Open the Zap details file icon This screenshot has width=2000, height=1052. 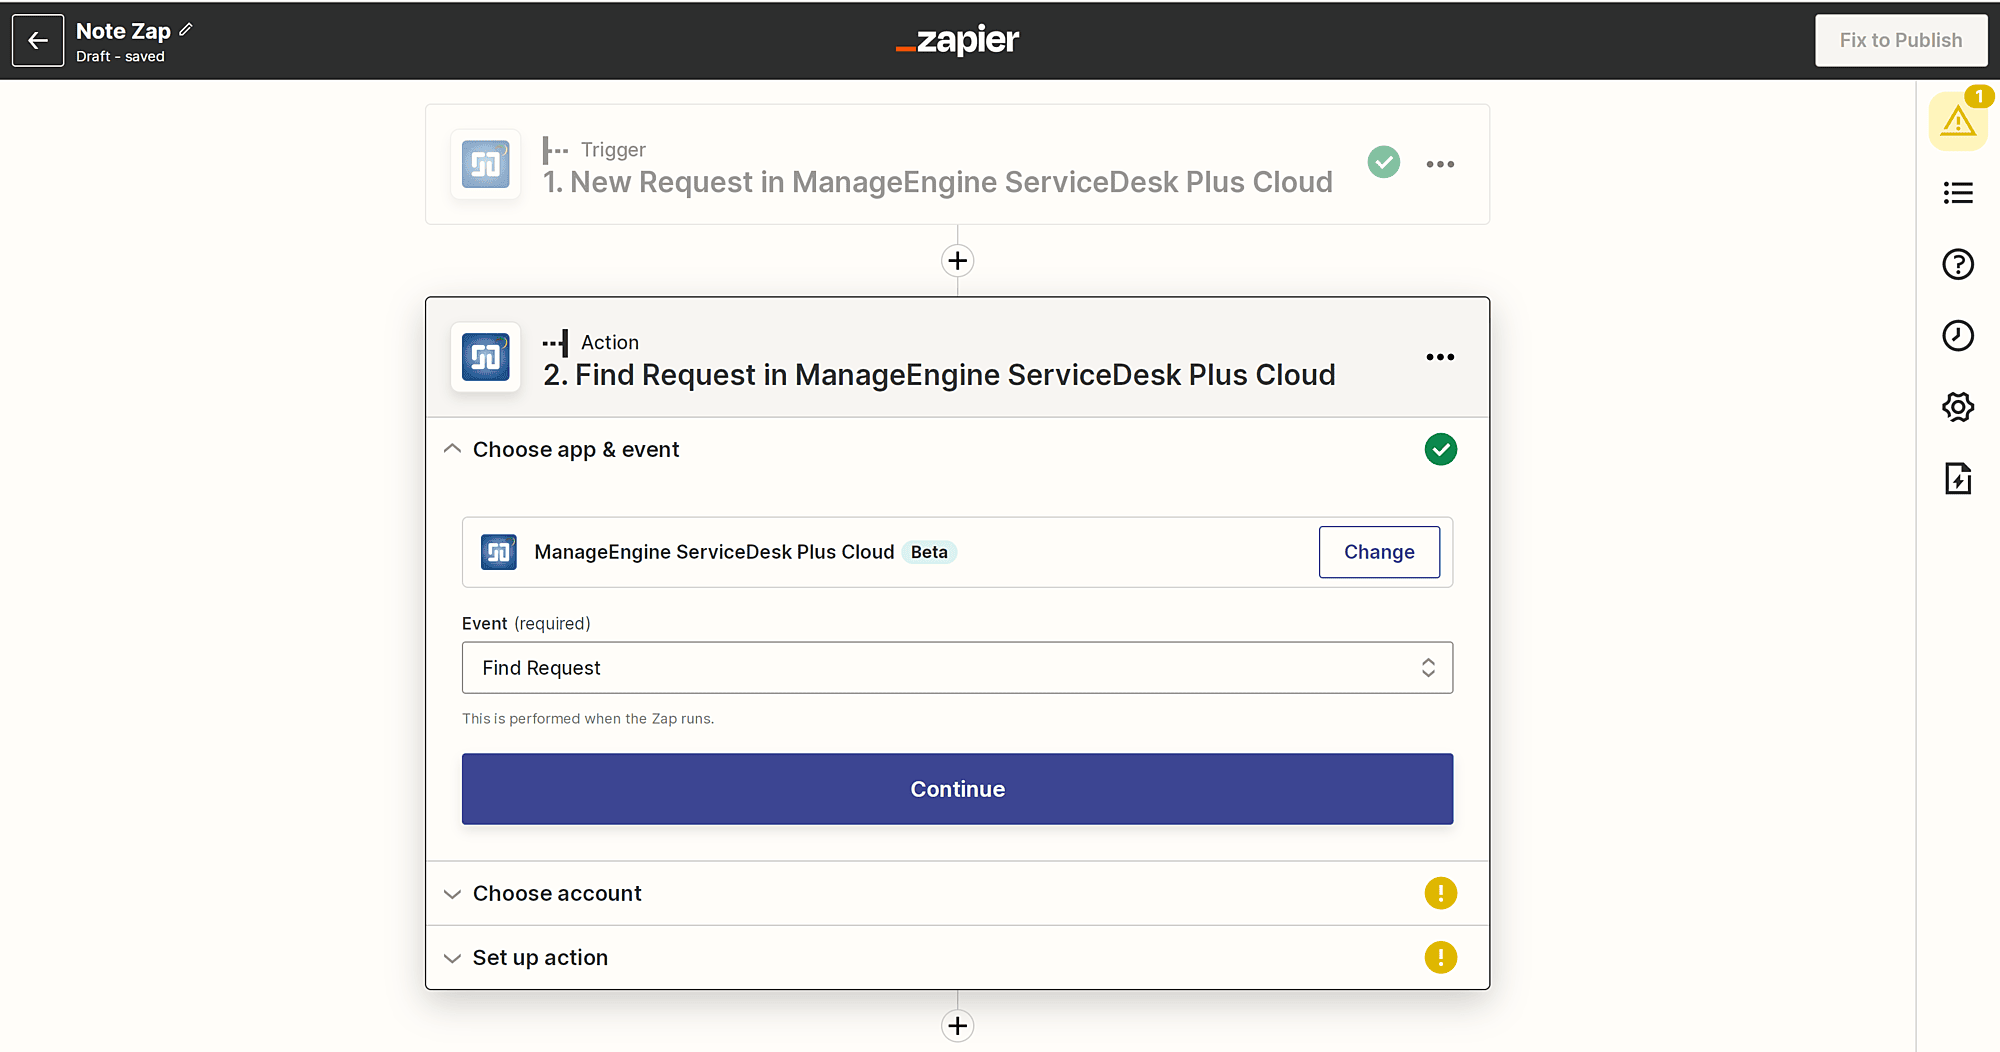point(1958,479)
